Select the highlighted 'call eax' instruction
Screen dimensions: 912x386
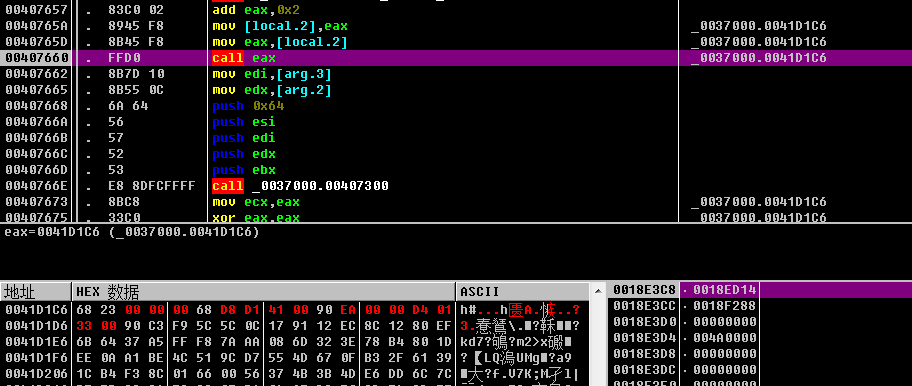point(244,58)
